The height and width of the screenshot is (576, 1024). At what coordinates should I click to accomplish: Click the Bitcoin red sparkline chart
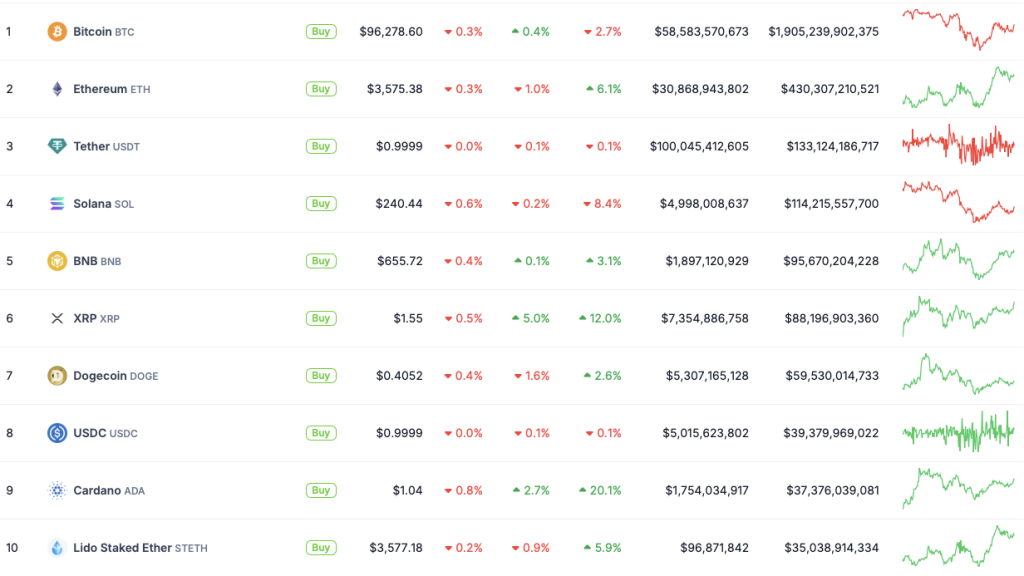click(958, 31)
